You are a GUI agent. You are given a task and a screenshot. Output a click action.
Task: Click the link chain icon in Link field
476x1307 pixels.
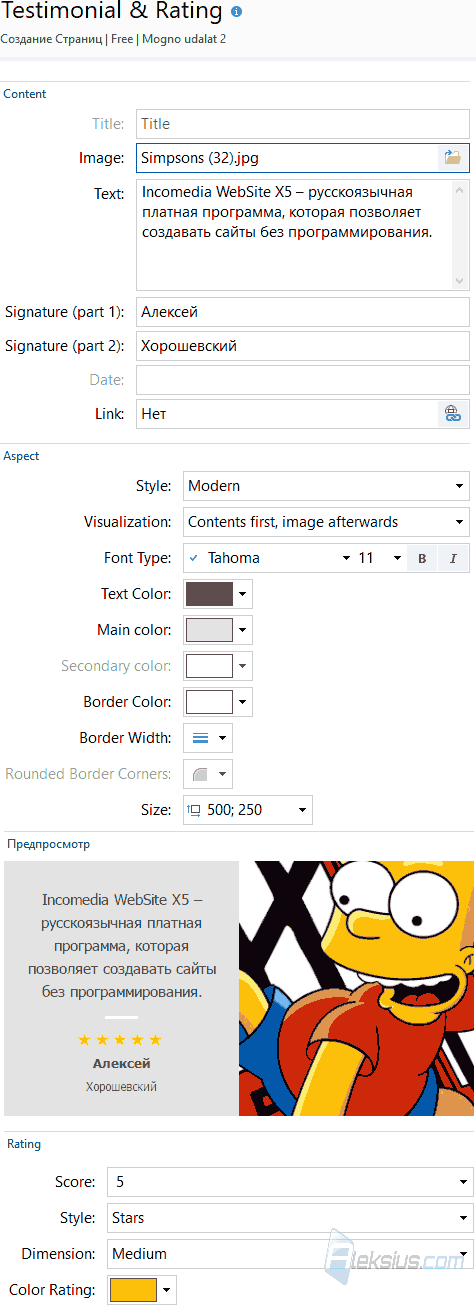453,414
